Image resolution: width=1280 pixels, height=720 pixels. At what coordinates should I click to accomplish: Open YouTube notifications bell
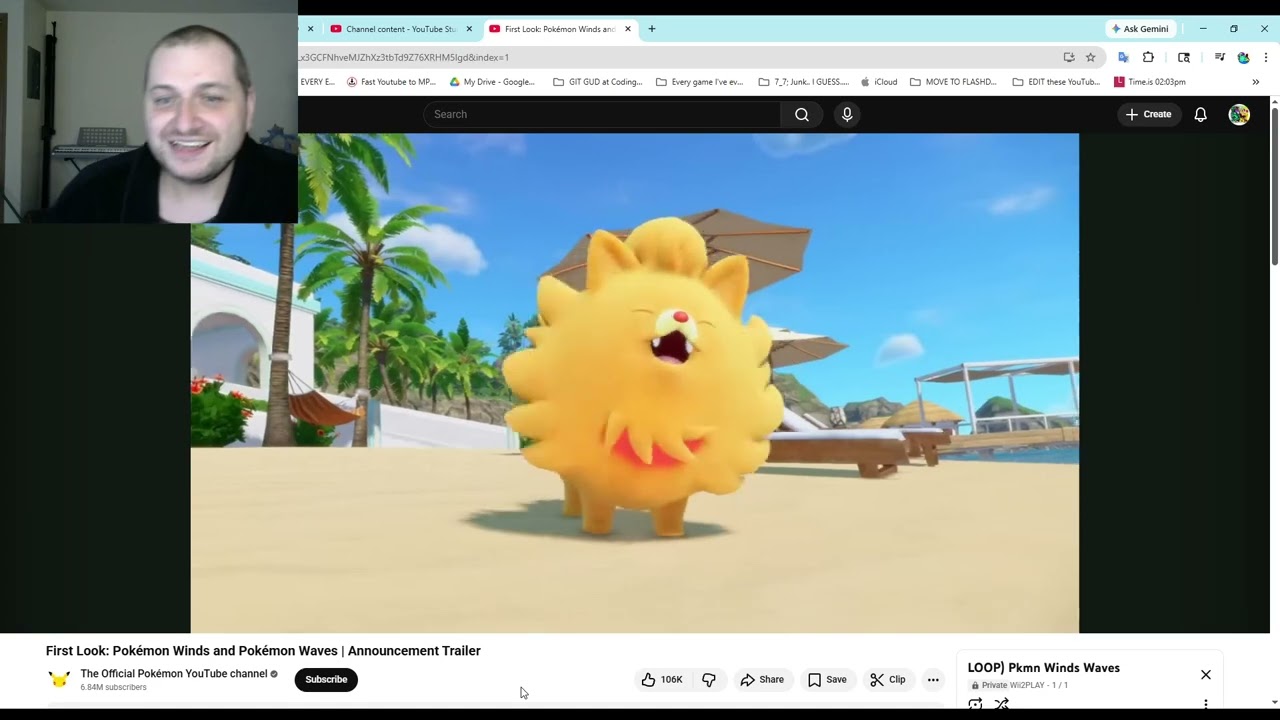[x=1200, y=114]
